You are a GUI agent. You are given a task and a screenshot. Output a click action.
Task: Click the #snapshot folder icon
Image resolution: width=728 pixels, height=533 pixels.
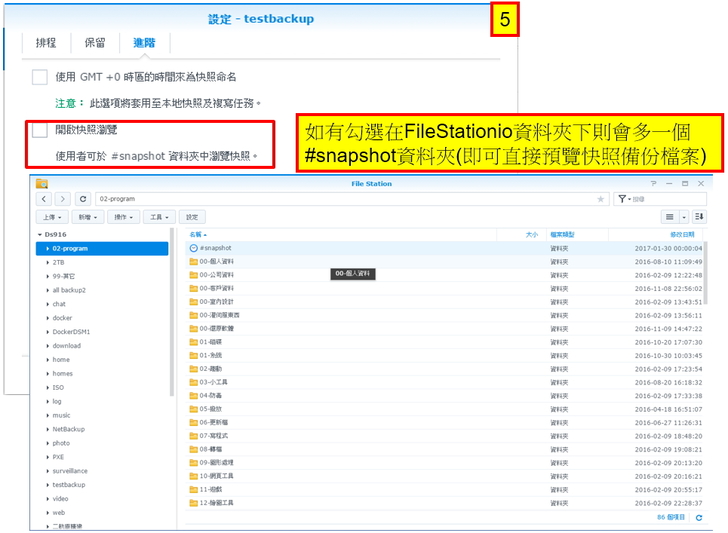pyautogui.click(x=194, y=248)
